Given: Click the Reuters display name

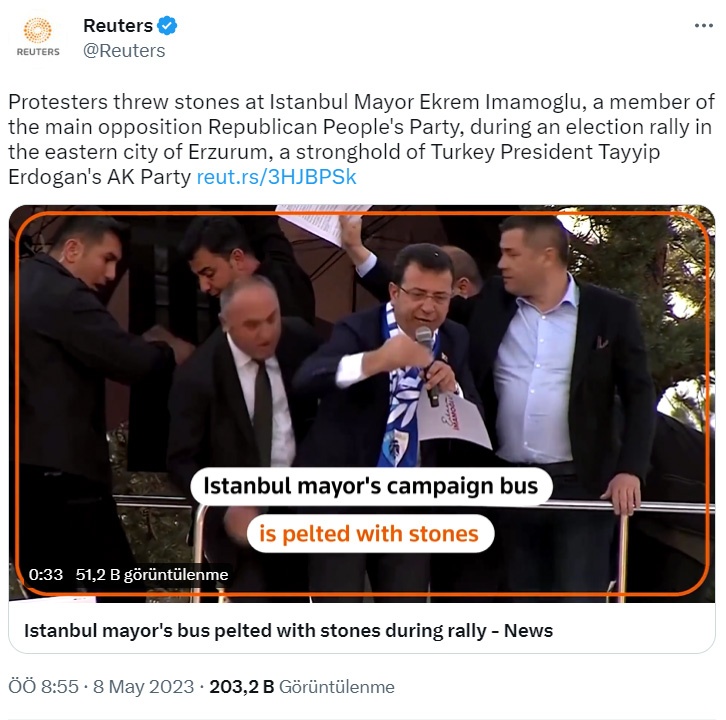Looking at the screenshot, I should pos(118,26).
